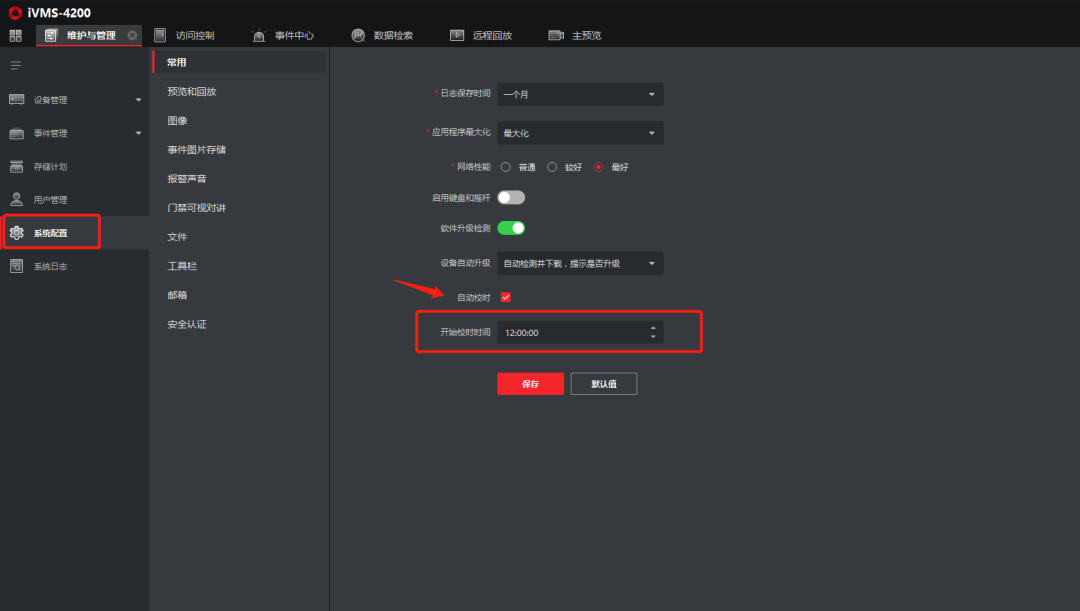
Task: Open 用户管理 user icon in sidebar
Action: [16, 199]
